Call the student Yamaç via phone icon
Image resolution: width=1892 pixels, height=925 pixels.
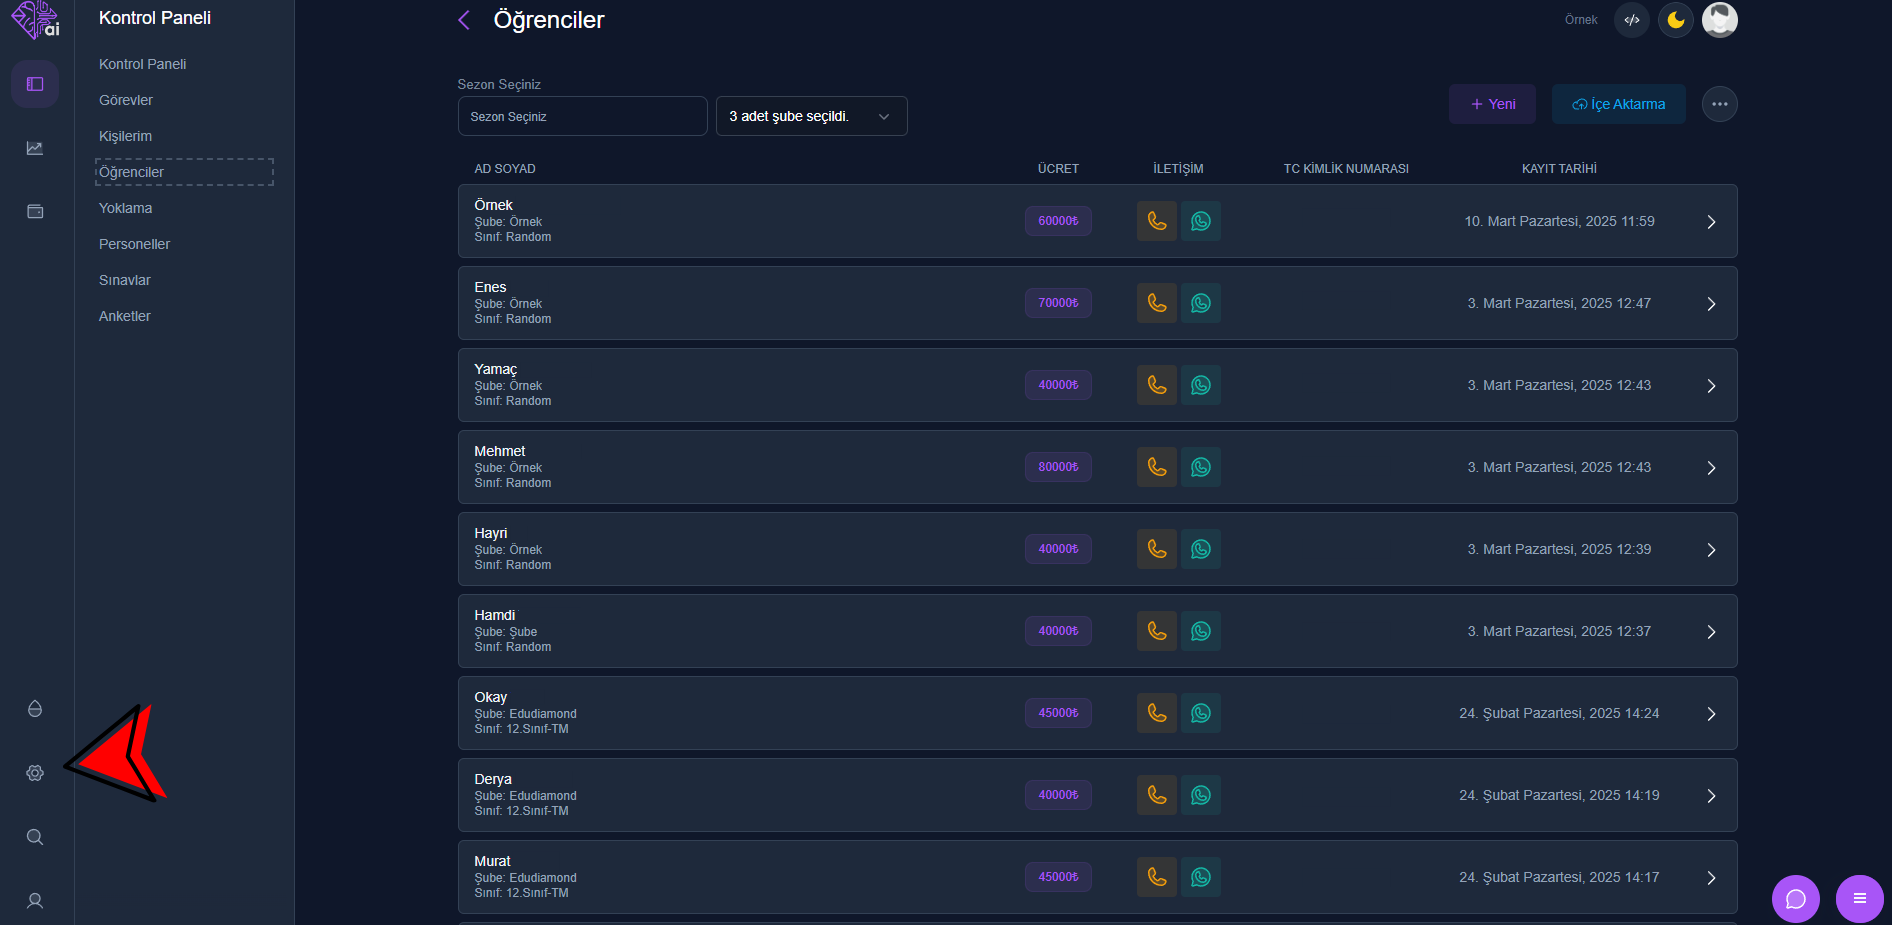[1157, 385]
